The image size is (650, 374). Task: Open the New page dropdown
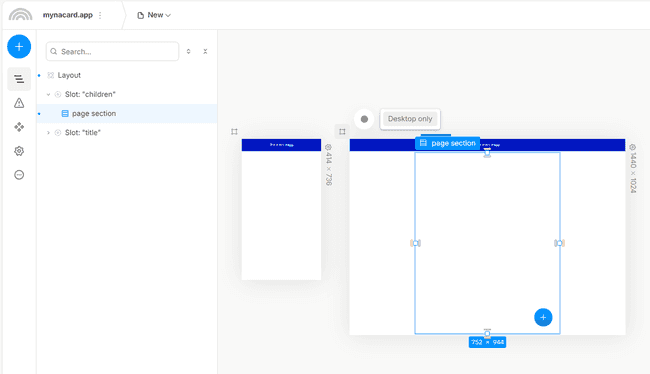pyautogui.click(x=154, y=15)
